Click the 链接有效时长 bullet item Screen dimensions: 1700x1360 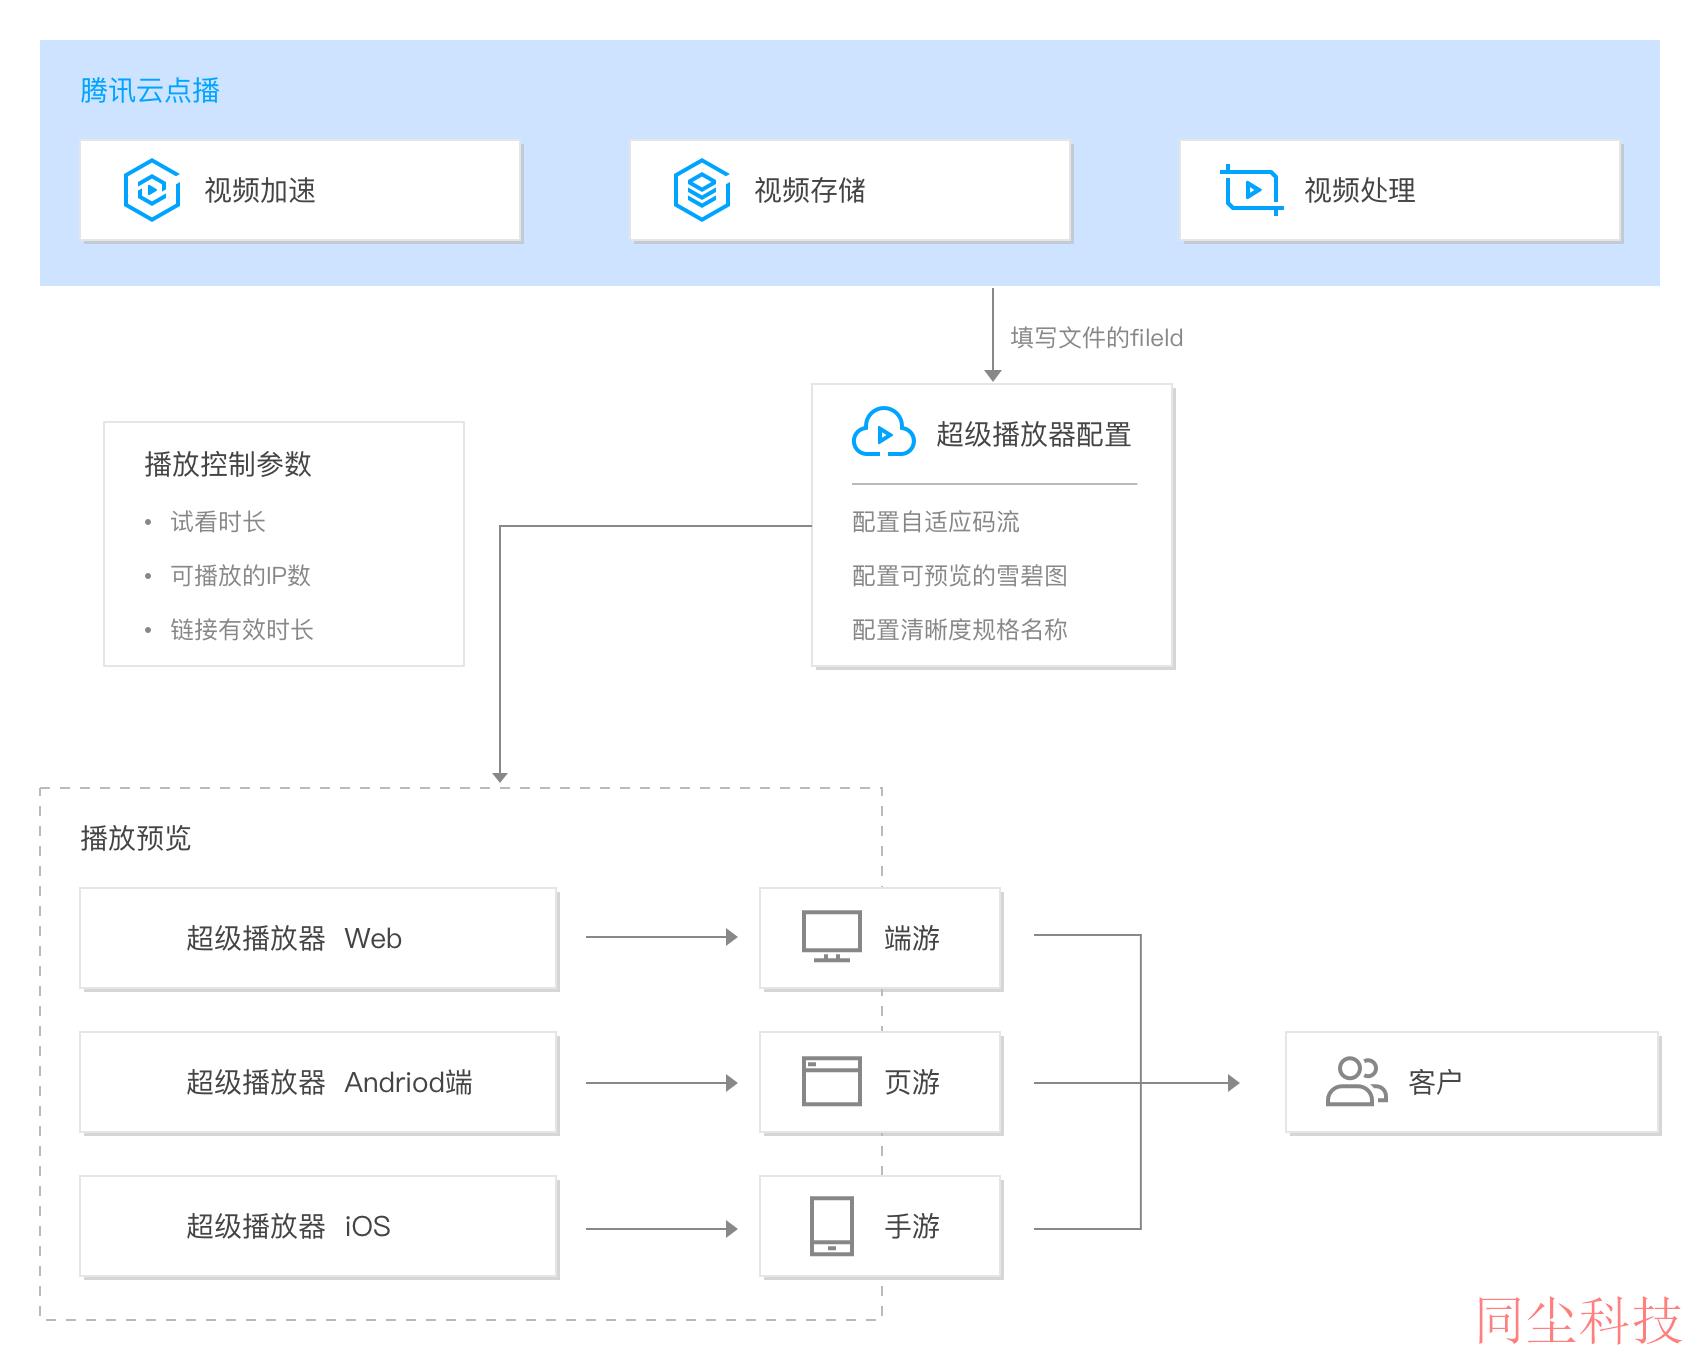click(242, 630)
